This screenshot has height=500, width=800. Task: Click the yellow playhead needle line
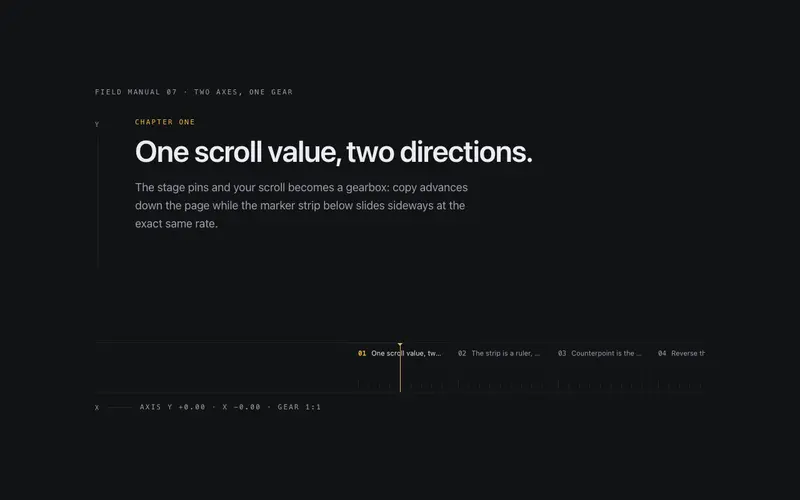pyautogui.click(x=400, y=370)
